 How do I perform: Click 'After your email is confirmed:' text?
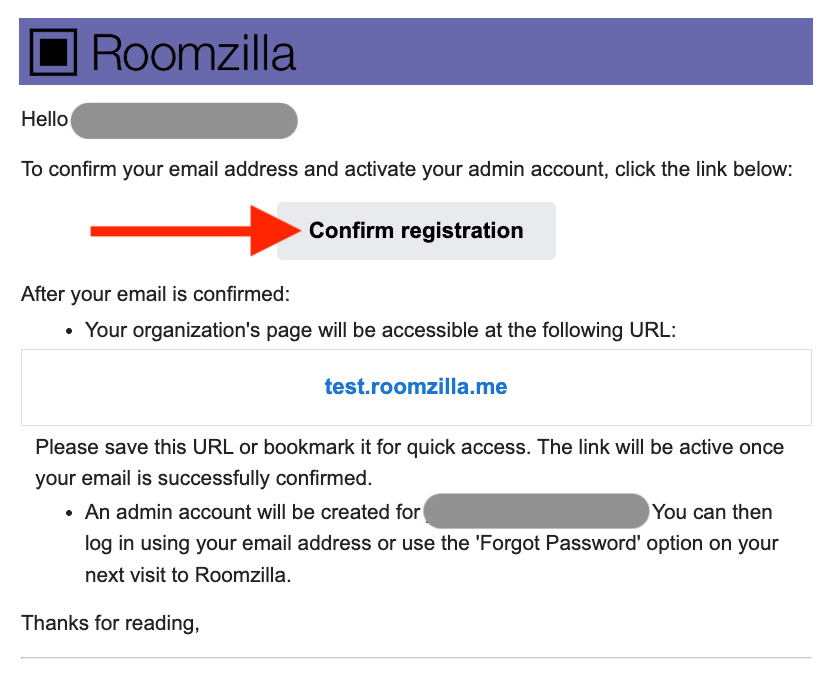click(155, 295)
